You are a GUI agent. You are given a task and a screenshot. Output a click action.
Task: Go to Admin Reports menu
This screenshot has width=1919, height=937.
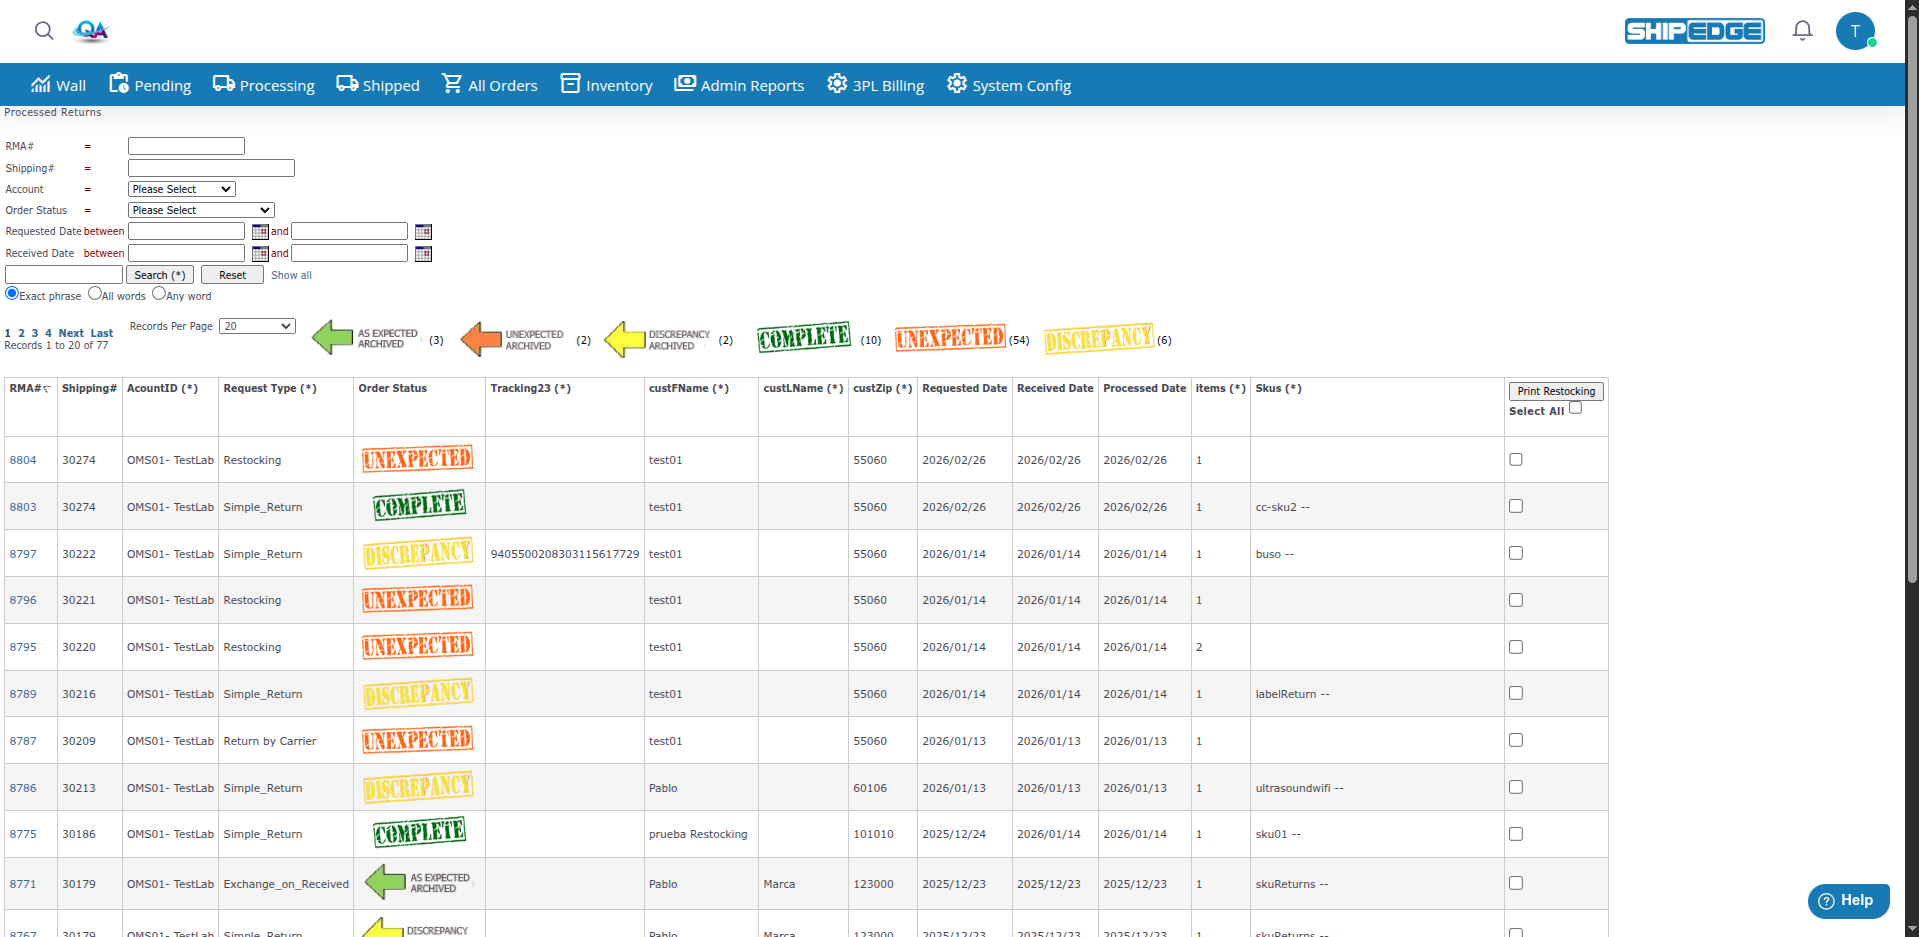(x=739, y=85)
